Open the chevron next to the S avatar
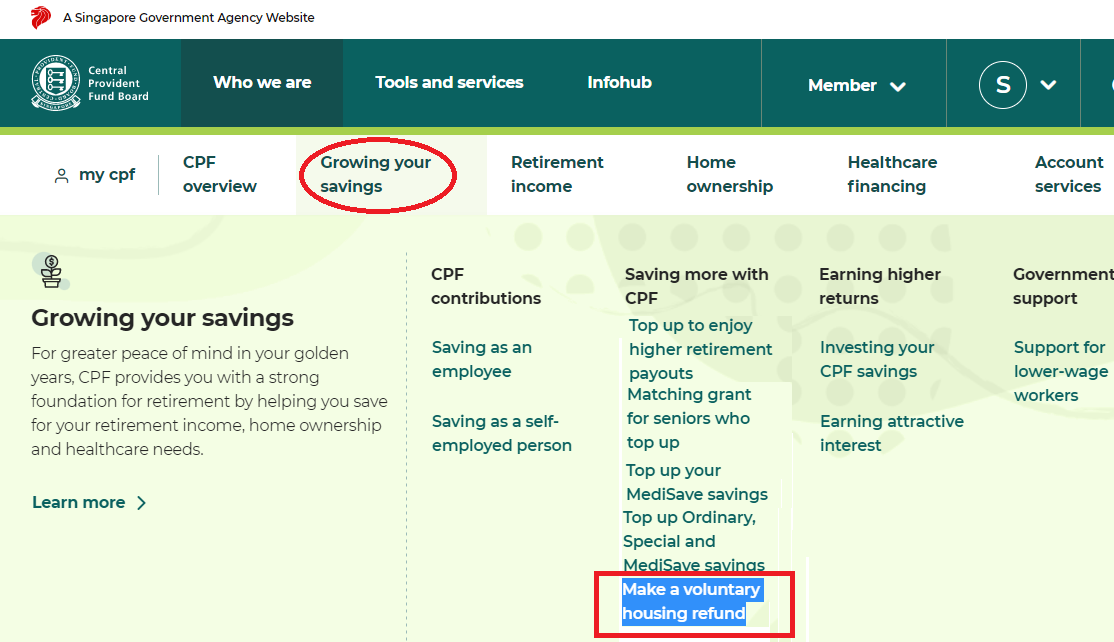This screenshot has width=1114, height=642. (x=1046, y=86)
